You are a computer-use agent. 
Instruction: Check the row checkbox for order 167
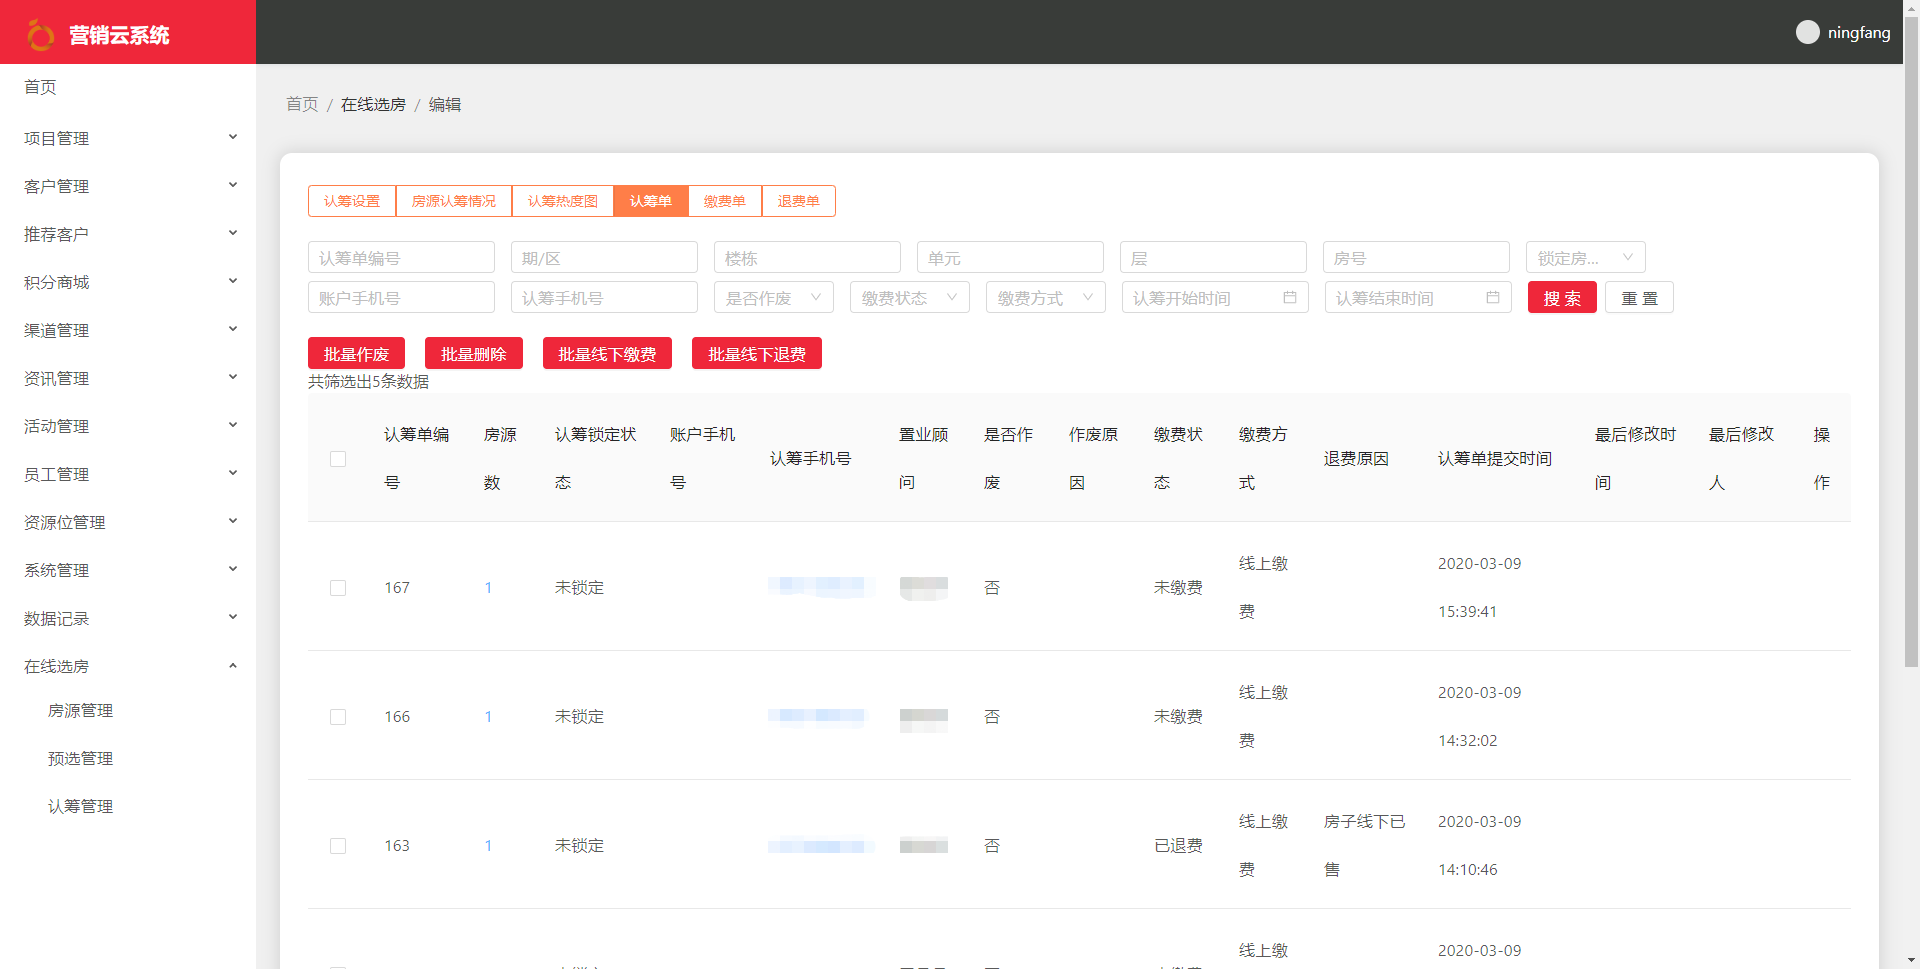pyautogui.click(x=338, y=588)
